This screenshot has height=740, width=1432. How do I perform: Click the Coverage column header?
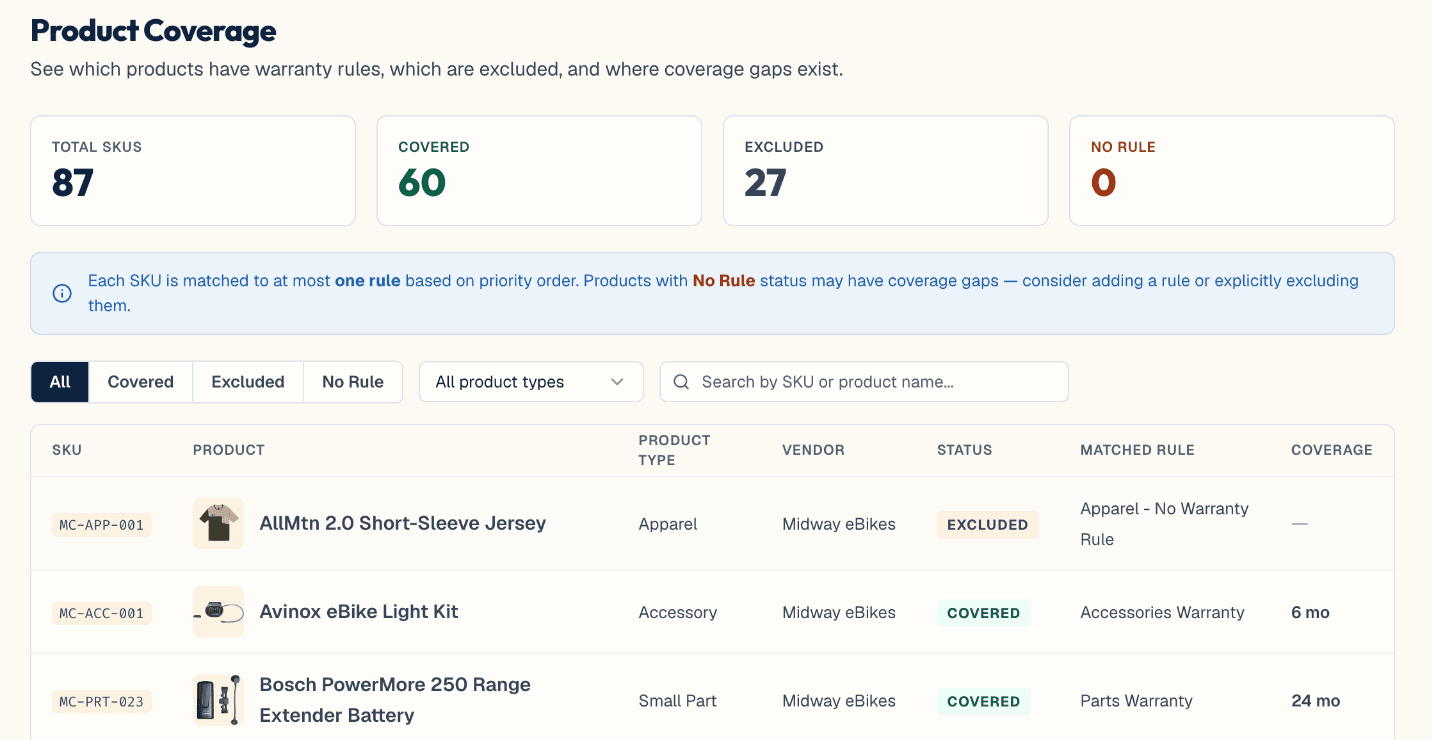(1332, 450)
